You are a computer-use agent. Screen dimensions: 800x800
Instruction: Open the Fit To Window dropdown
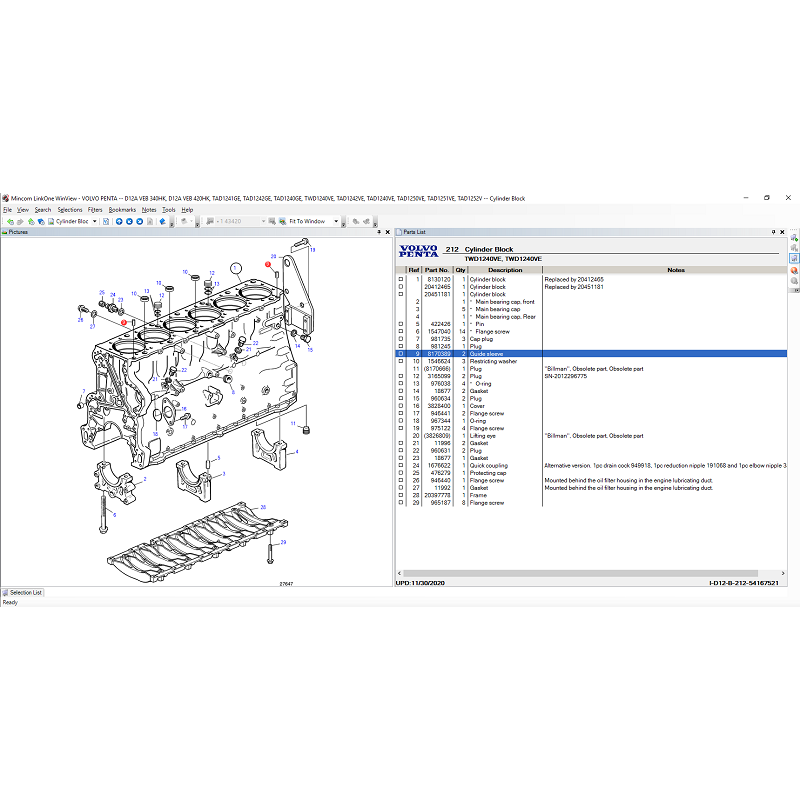tap(336, 222)
